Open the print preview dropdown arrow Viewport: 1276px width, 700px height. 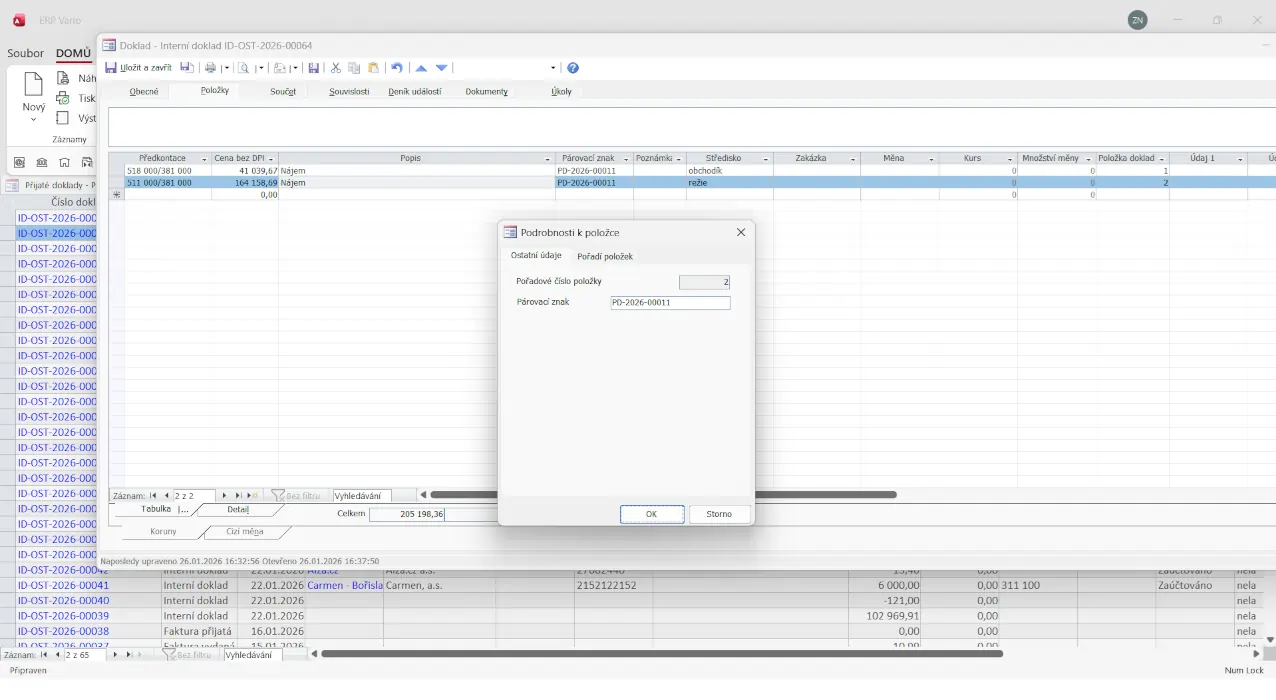click(x=260, y=68)
